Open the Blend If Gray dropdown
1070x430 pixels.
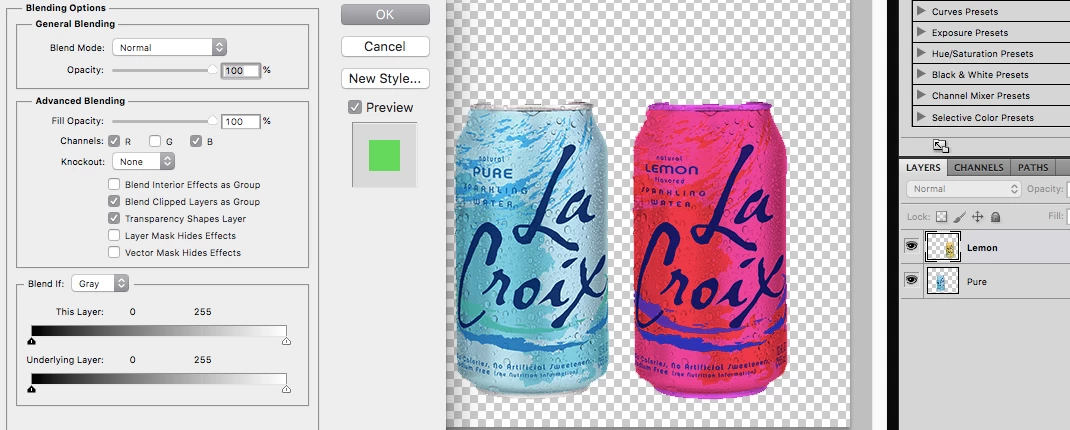100,283
